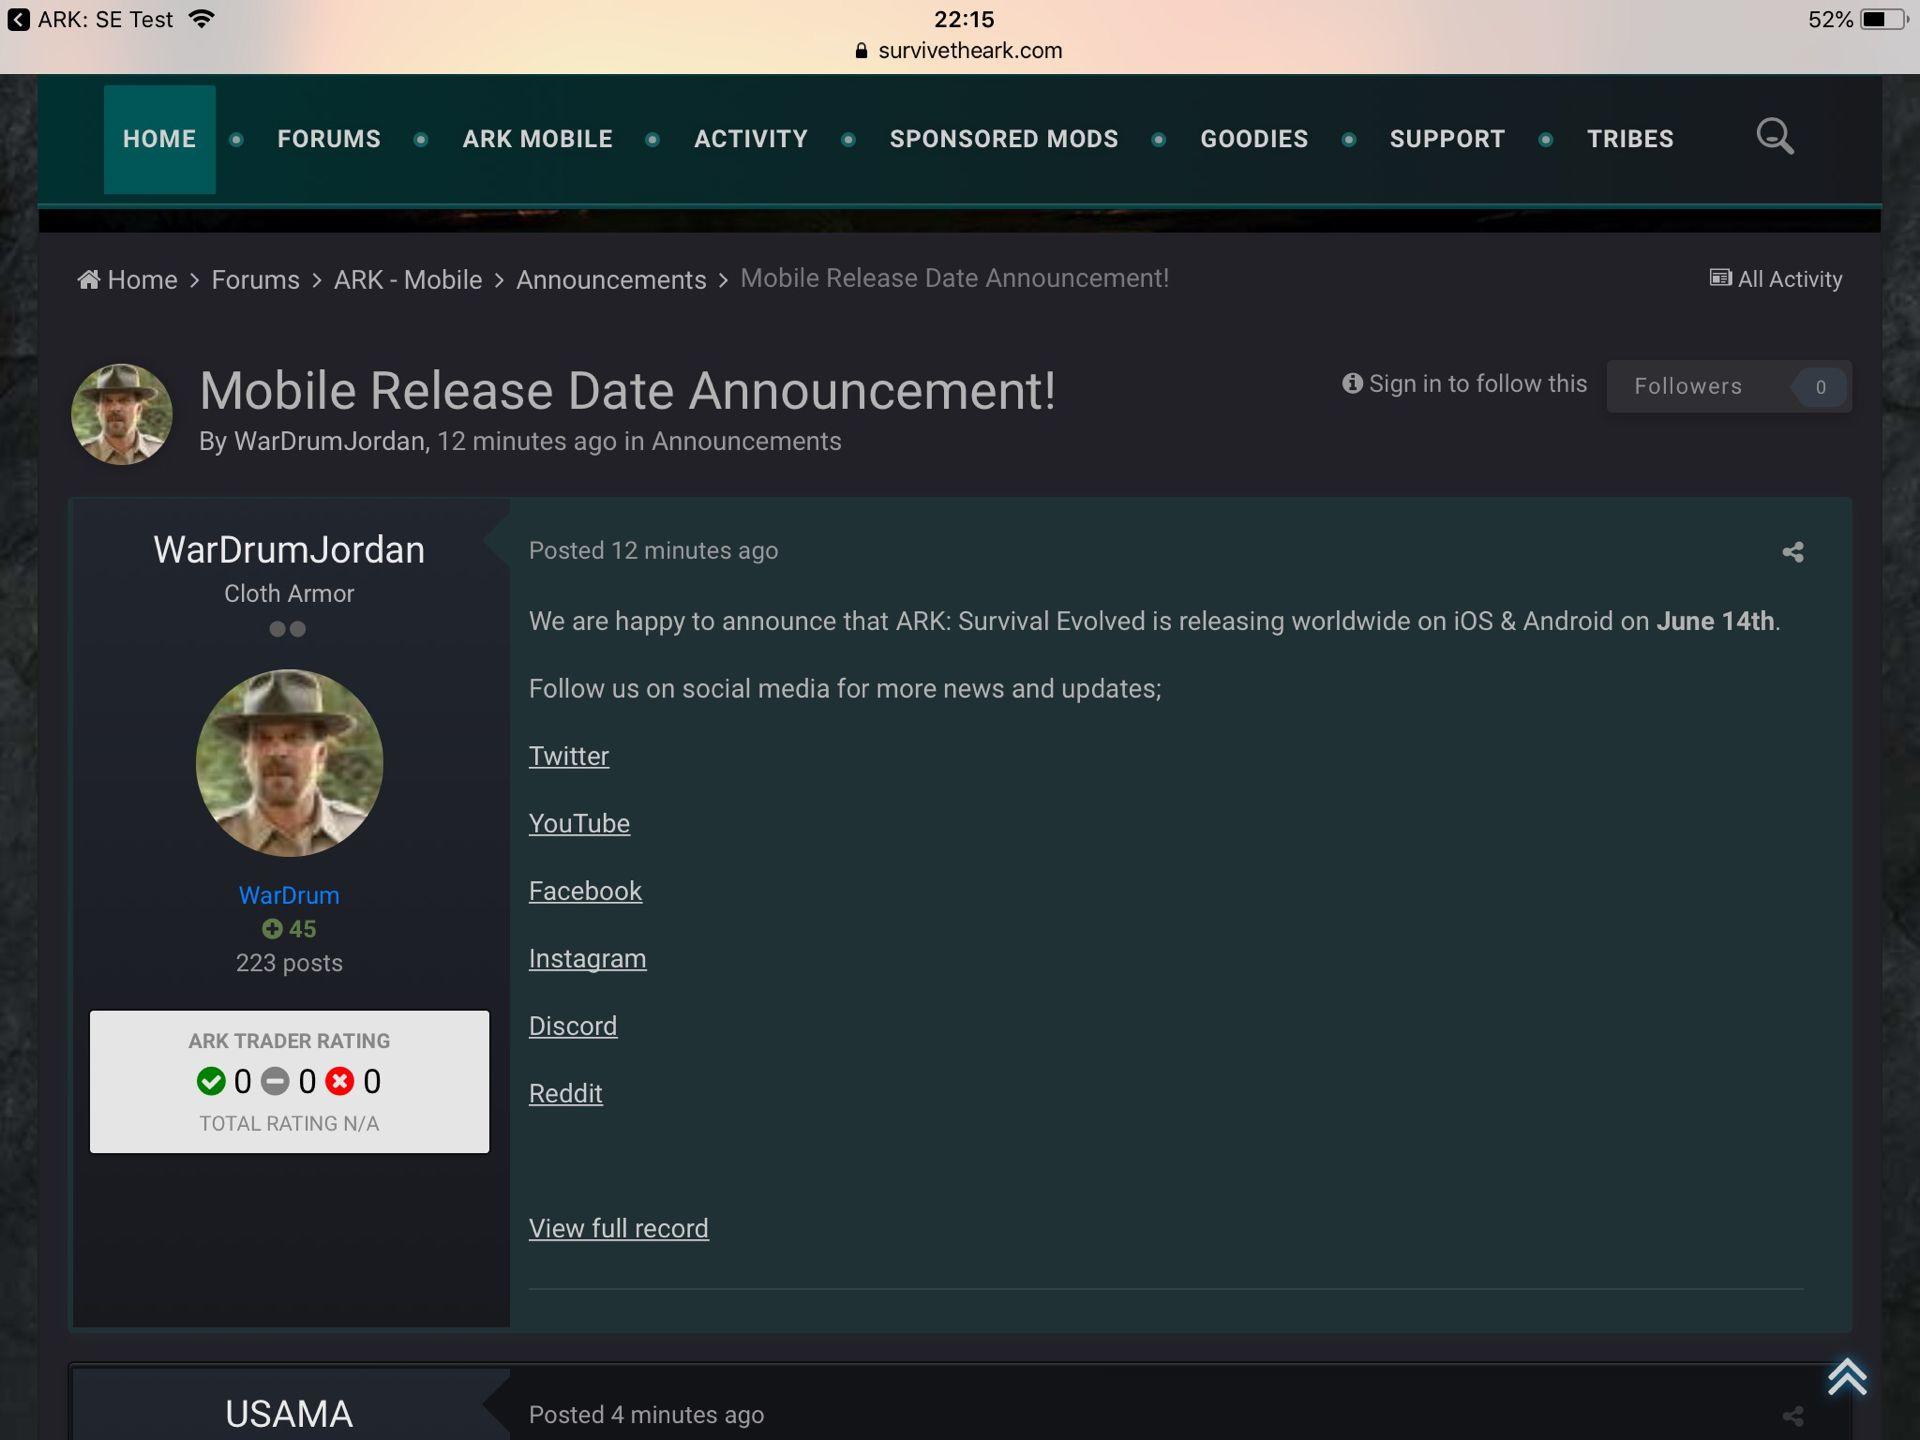The width and height of the screenshot is (1920, 1440).
Task: Open the YouTube link
Action: point(579,824)
